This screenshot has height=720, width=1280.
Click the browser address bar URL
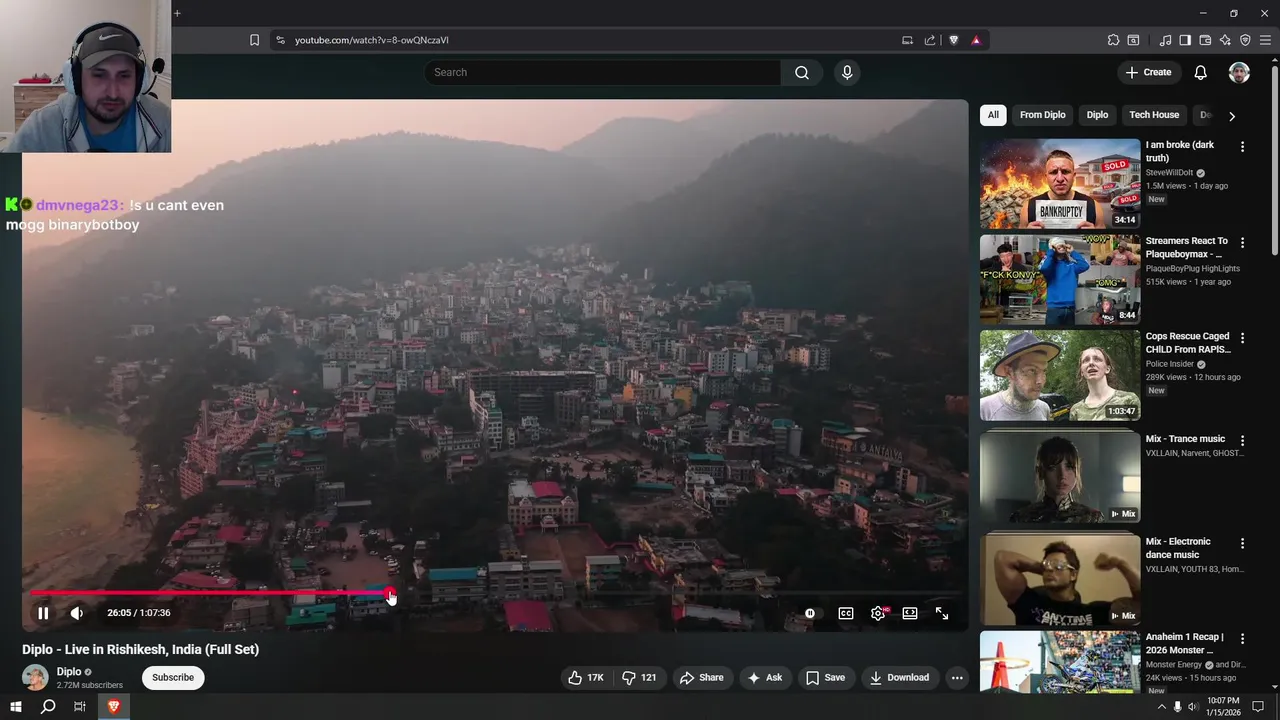click(372, 40)
